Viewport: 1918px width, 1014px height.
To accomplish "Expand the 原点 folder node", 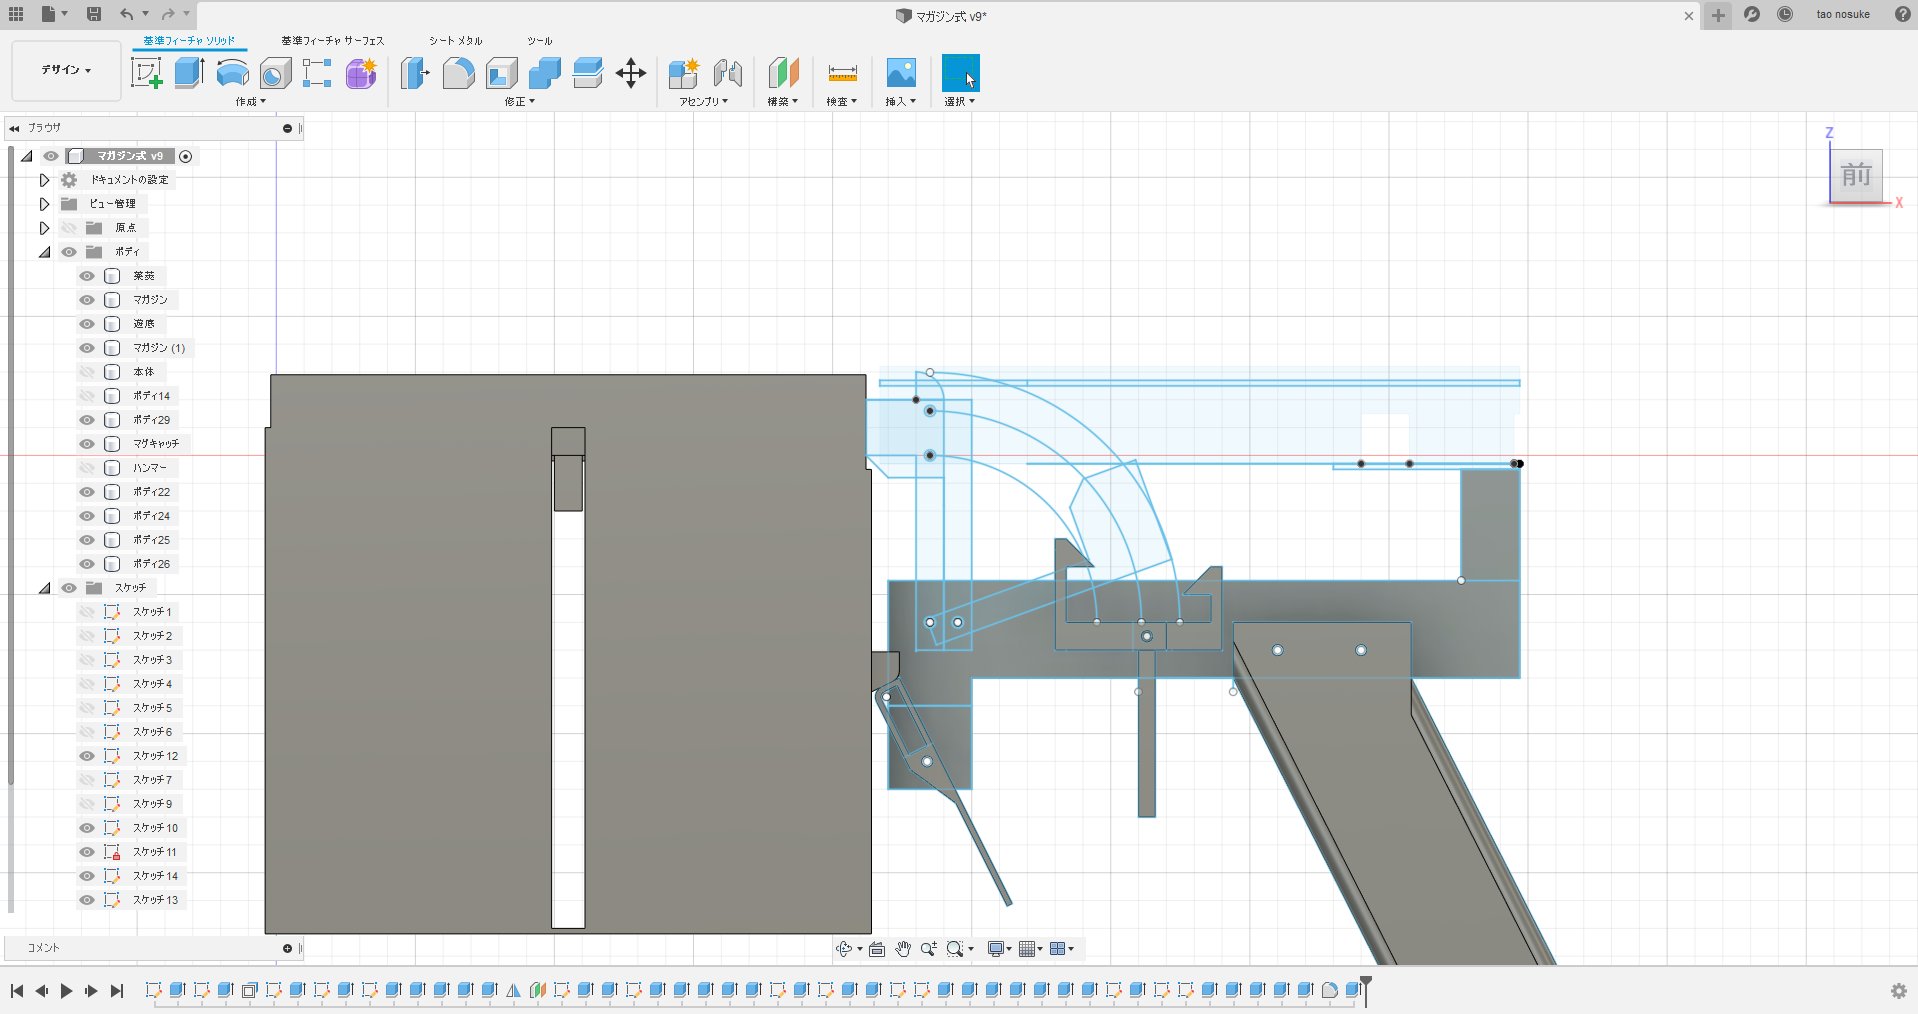I will (44, 228).
